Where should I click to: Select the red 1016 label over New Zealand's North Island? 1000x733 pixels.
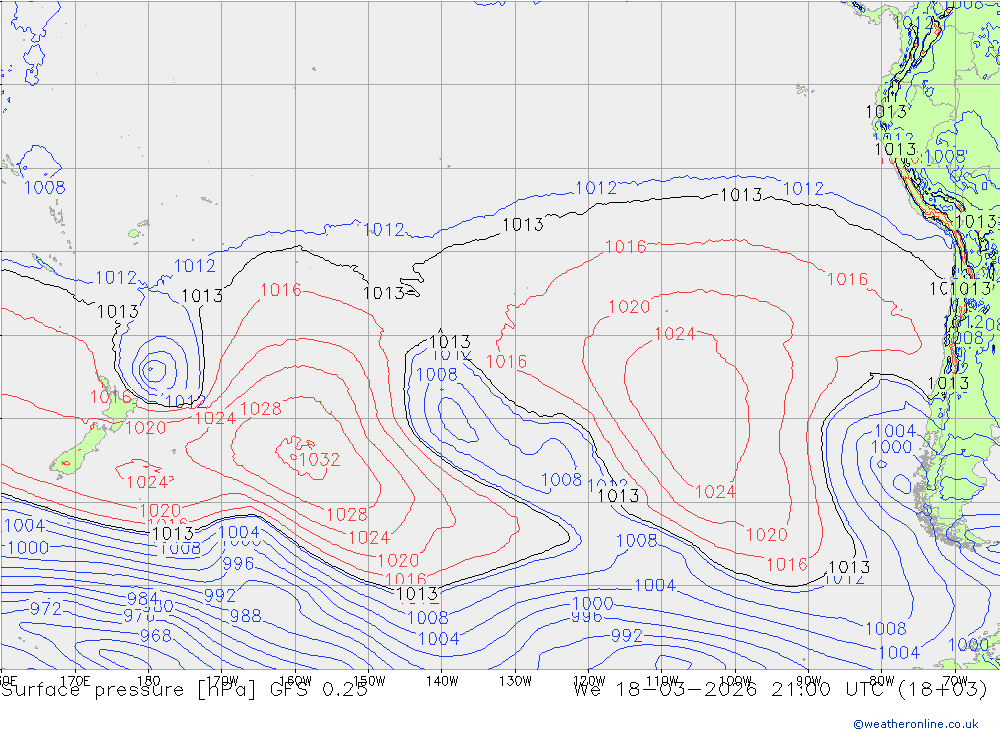[x=110, y=397]
